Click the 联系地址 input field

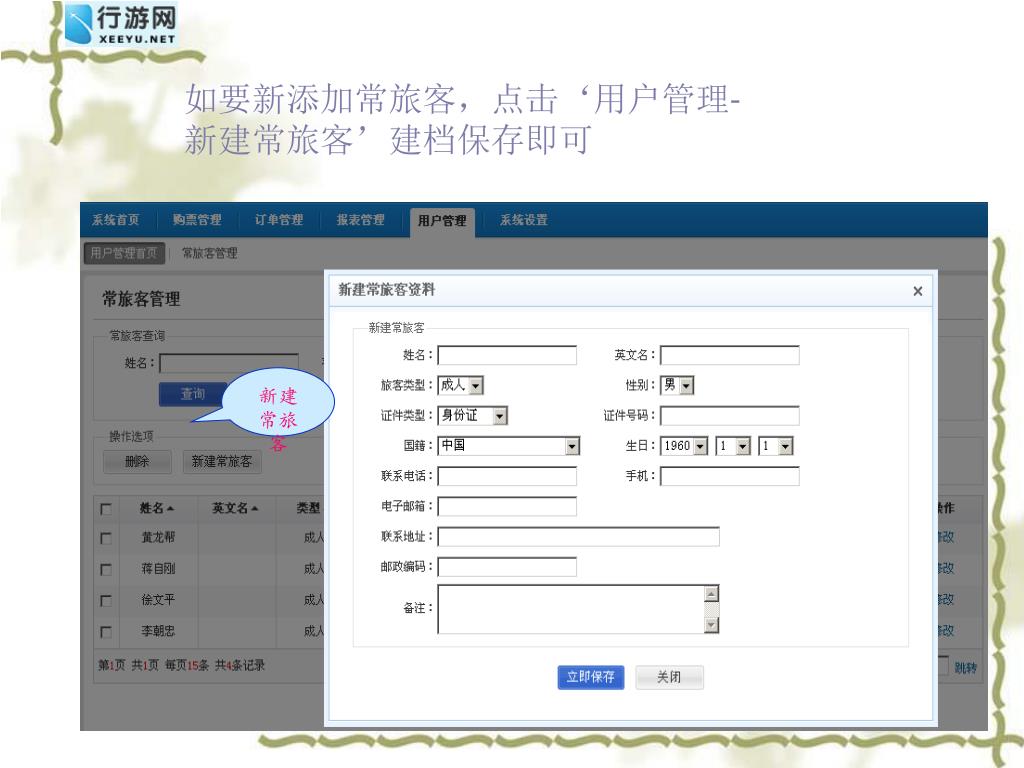point(579,537)
